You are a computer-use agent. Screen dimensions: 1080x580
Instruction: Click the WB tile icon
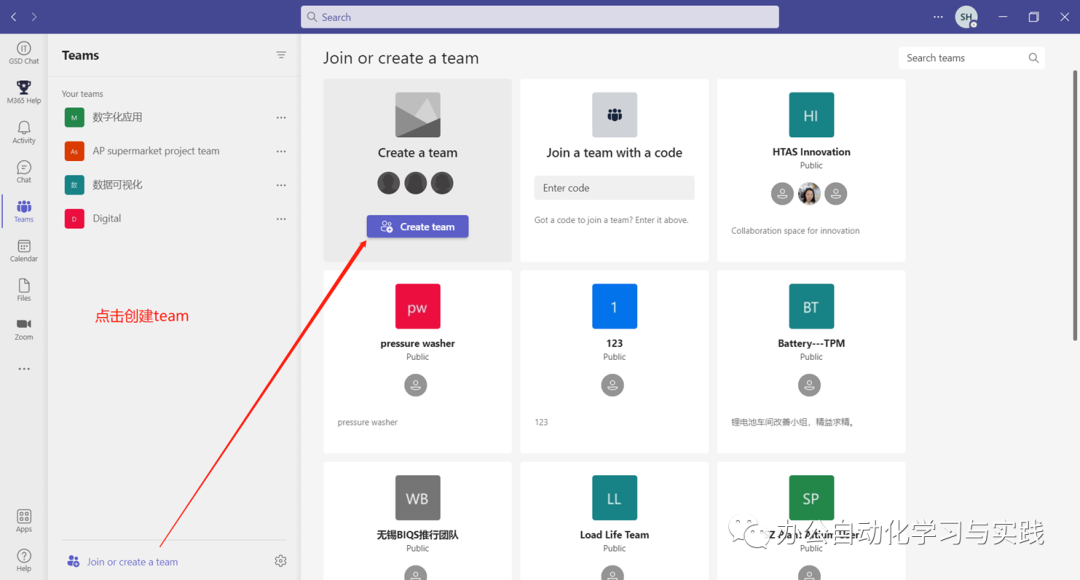pos(417,498)
